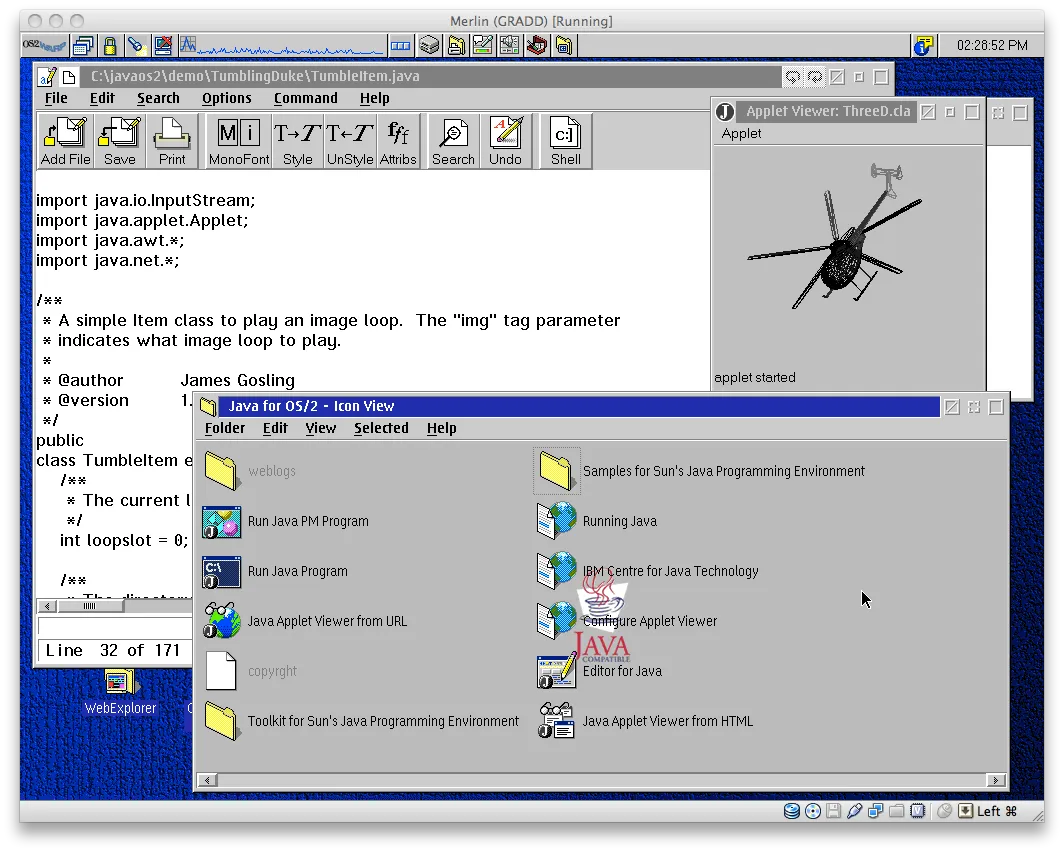Click the Add File toolbar button in editor
The width and height of the screenshot is (1064, 852).
coord(65,141)
